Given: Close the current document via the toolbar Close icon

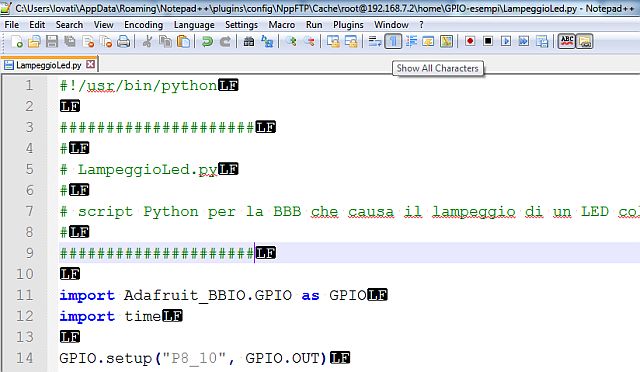Looking at the screenshot, I should coord(88,41).
